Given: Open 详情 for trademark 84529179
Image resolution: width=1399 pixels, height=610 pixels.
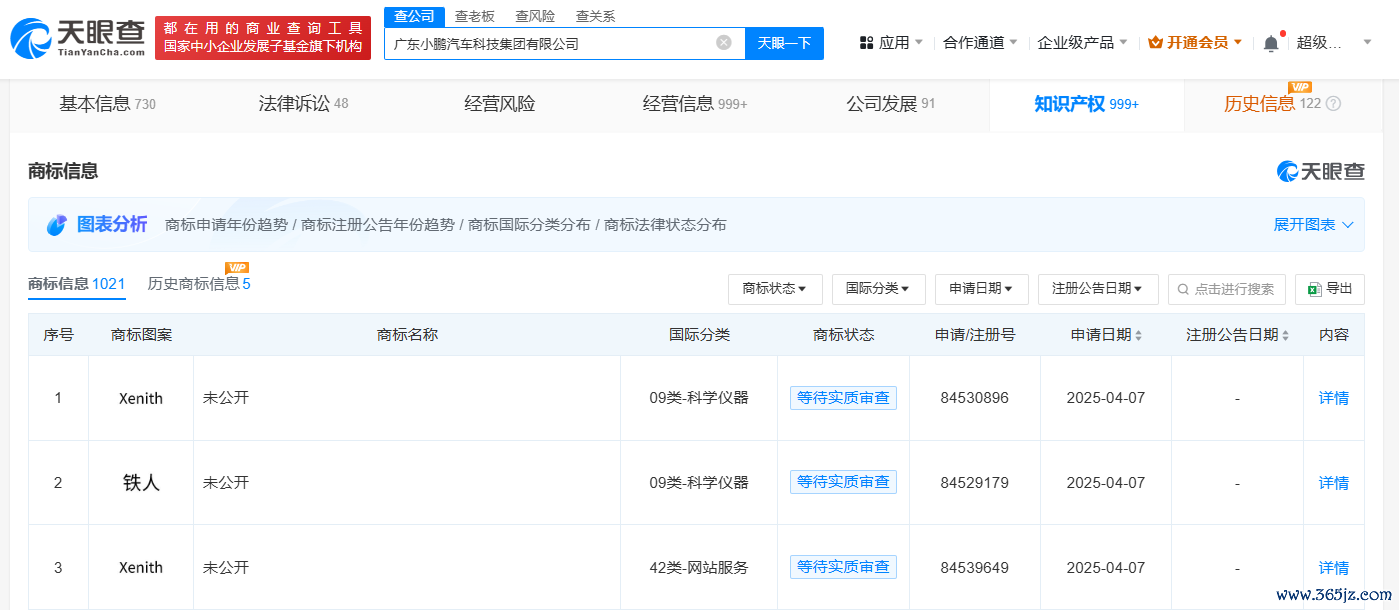Looking at the screenshot, I should coord(1333,483).
